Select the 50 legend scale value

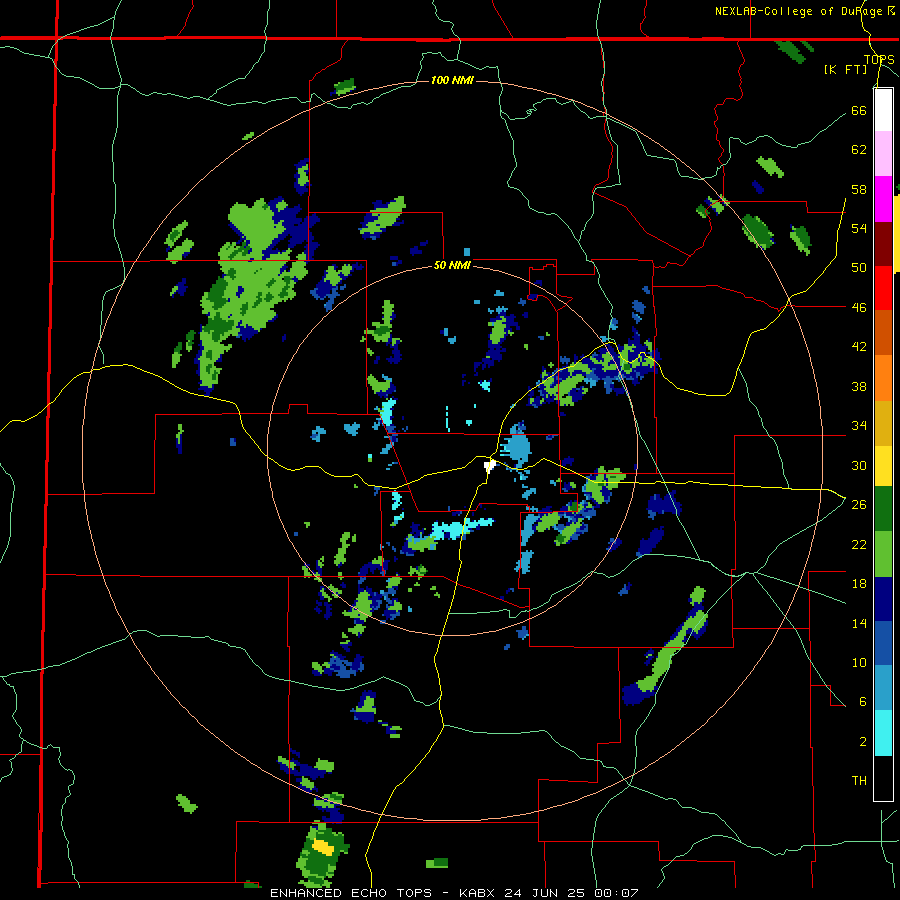tap(859, 267)
